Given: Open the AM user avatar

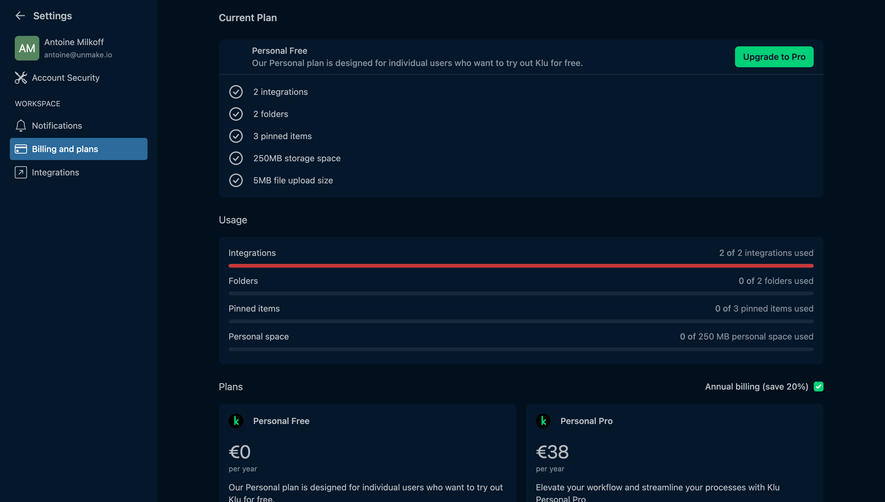Looking at the screenshot, I should click(27, 48).
